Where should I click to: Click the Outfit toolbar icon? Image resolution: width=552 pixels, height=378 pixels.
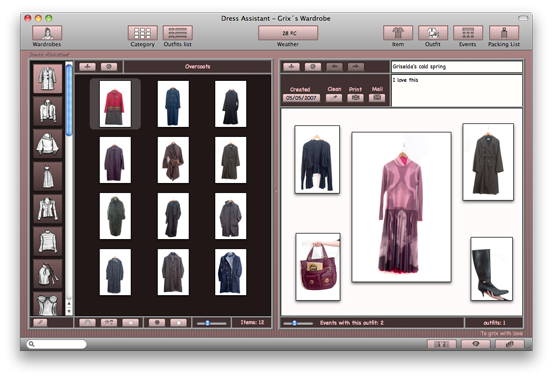click(x=433, y=33)
